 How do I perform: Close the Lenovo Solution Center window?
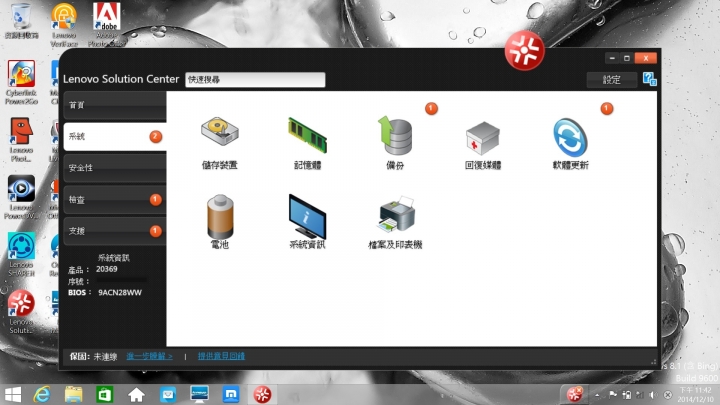[646, 58]
